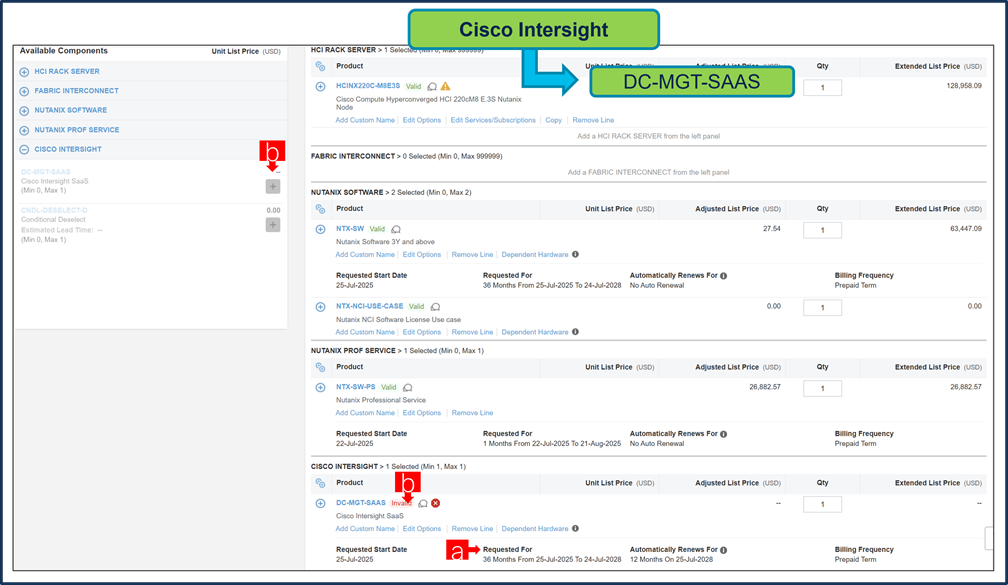Viewport: 1008px width, 585px height.
Task: Click the Qty field for HCINX220C-M8E3S
Action: 822,87
